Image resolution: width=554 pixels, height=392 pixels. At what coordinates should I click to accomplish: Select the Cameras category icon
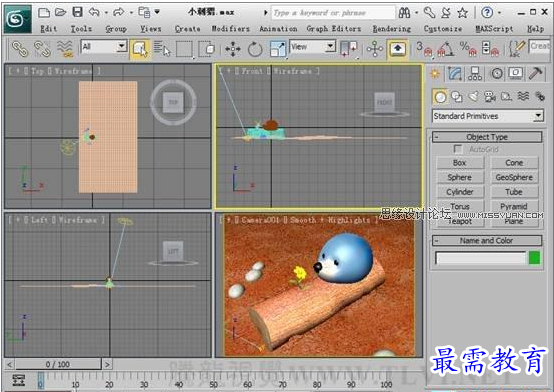point(490,96)
